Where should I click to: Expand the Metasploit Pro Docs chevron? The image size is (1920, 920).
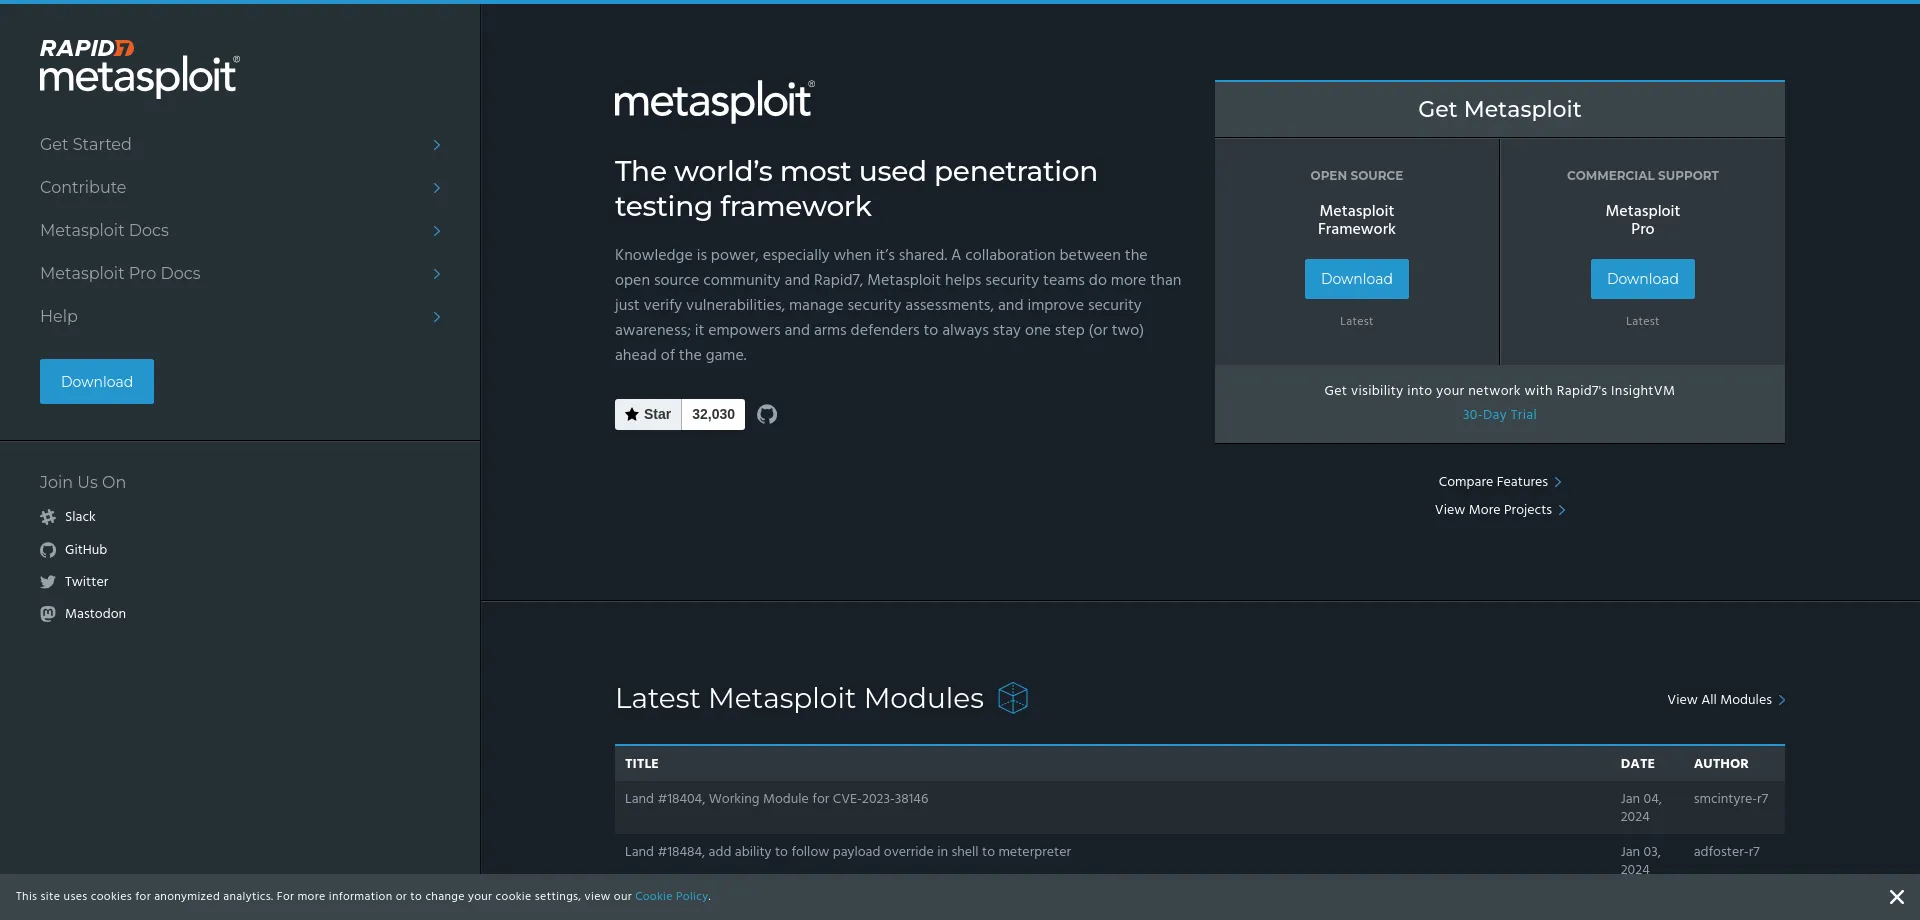click(437, 274)
